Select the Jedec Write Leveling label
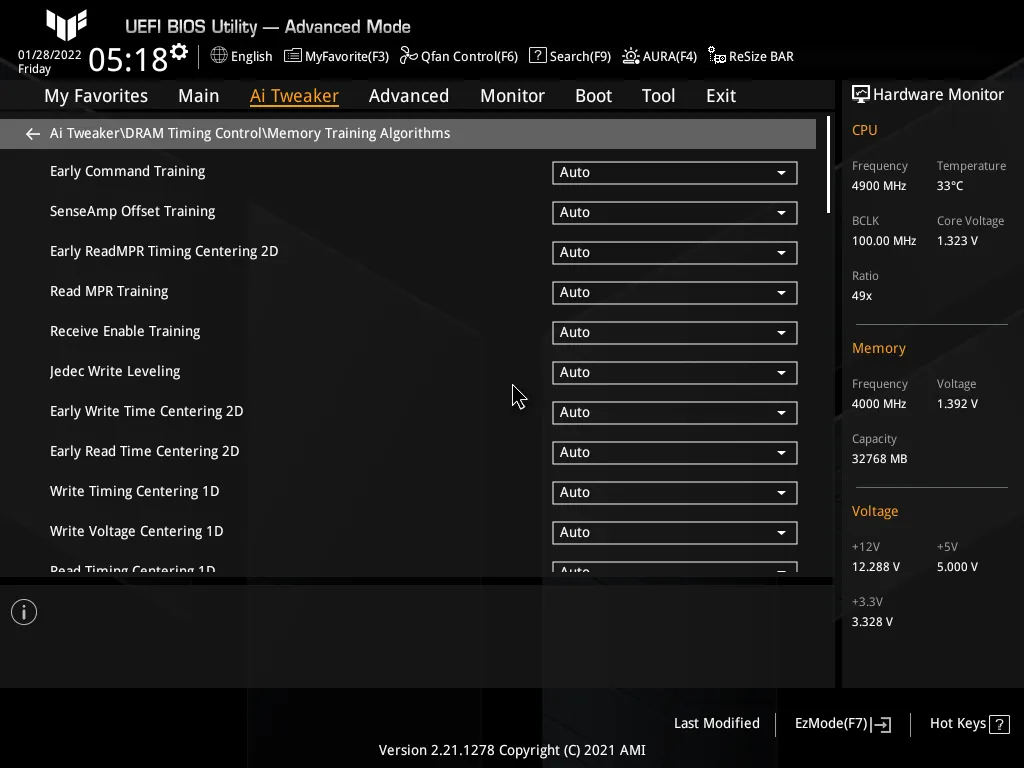This screenshot has height=768, width=1024. 115,372
